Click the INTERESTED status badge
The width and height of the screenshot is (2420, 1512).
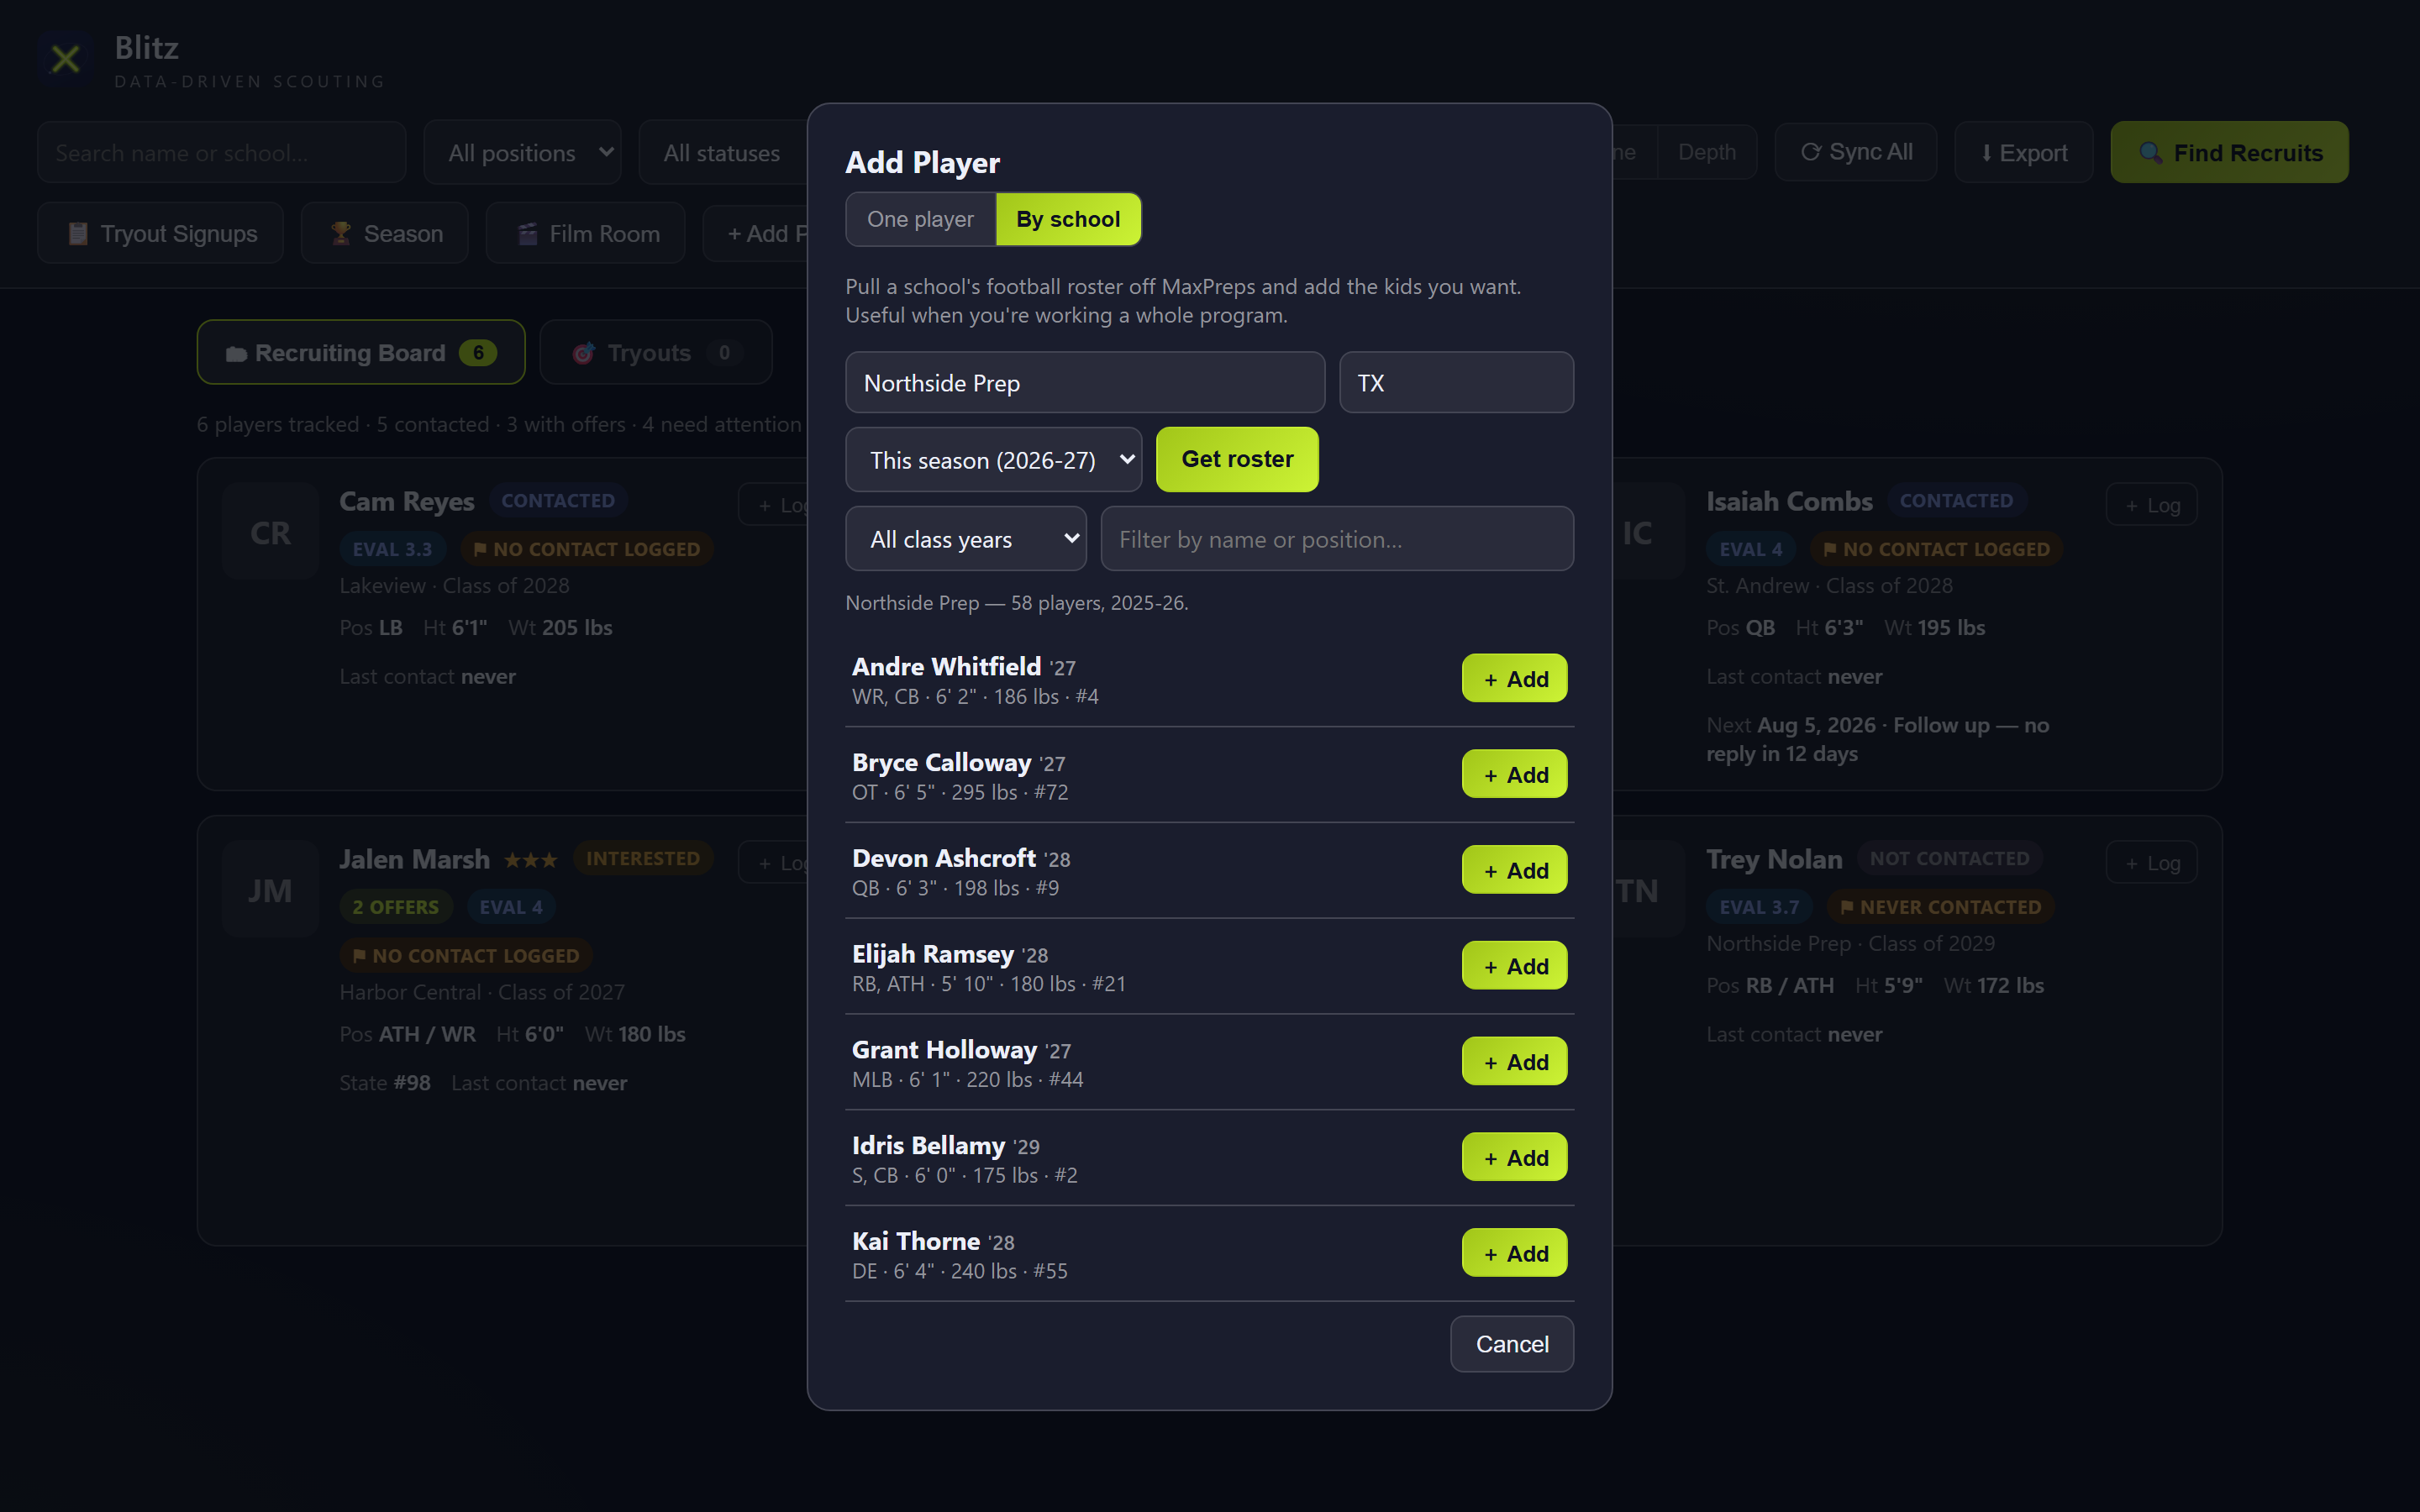(x=643, y=858)
